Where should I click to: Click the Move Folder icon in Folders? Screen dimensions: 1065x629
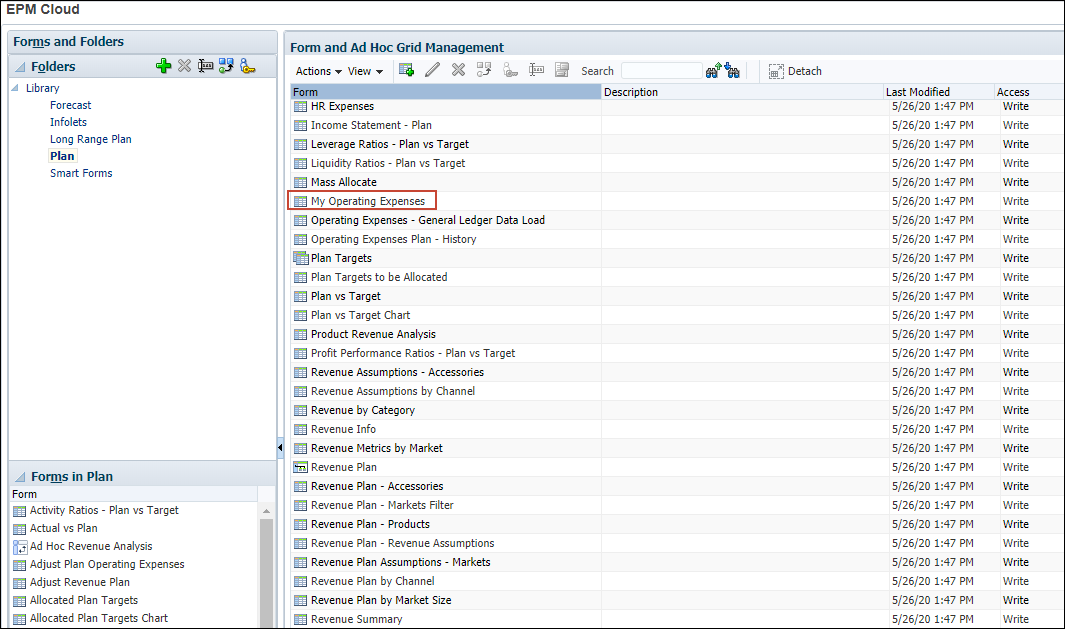226,66
